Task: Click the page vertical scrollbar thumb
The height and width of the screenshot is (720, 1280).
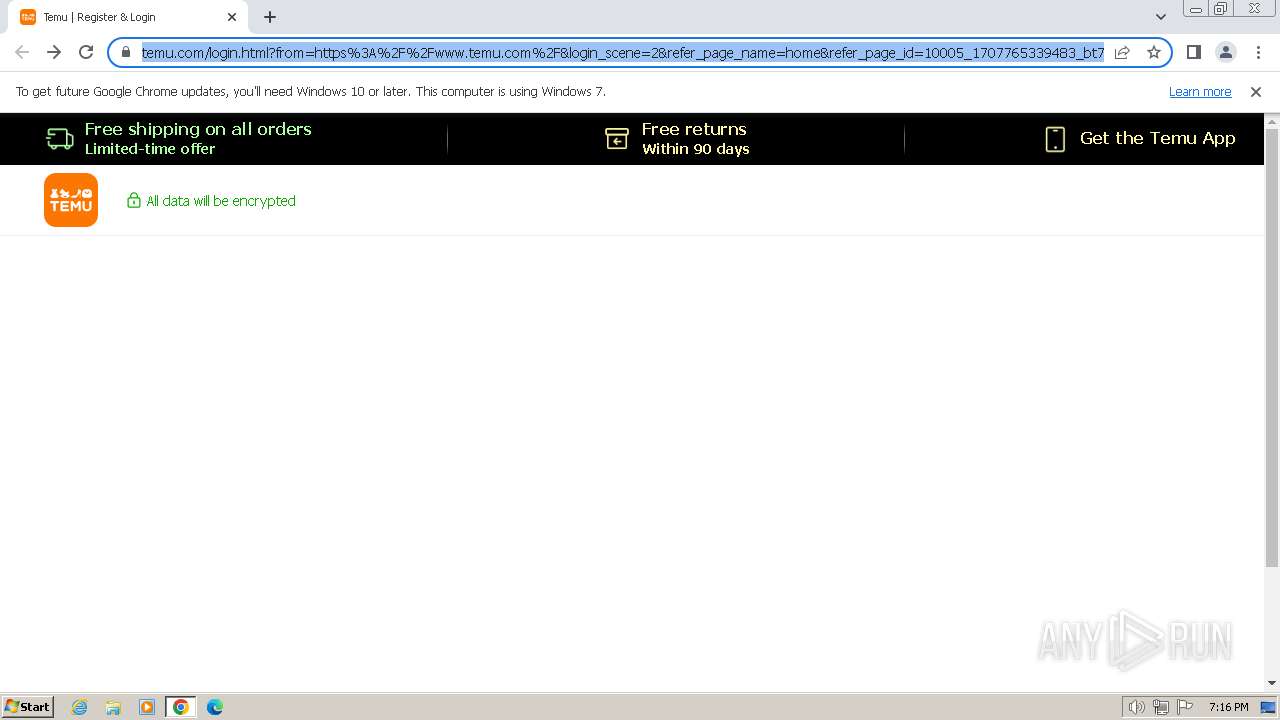Action: (x=1272, y=347)
